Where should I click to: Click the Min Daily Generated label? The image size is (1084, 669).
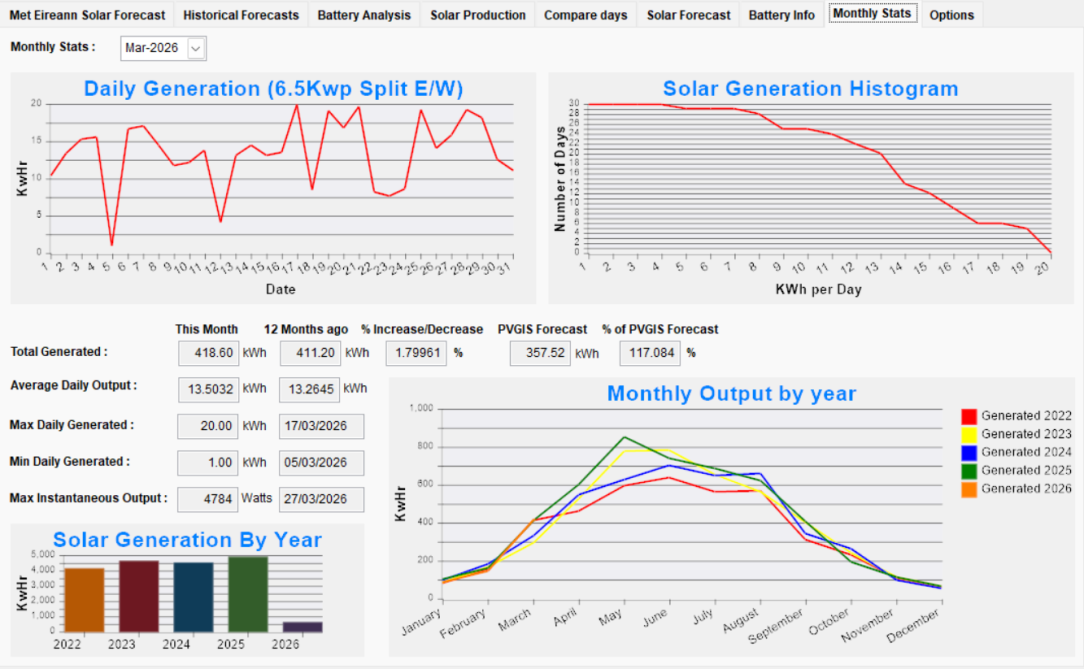pos(69,462)
